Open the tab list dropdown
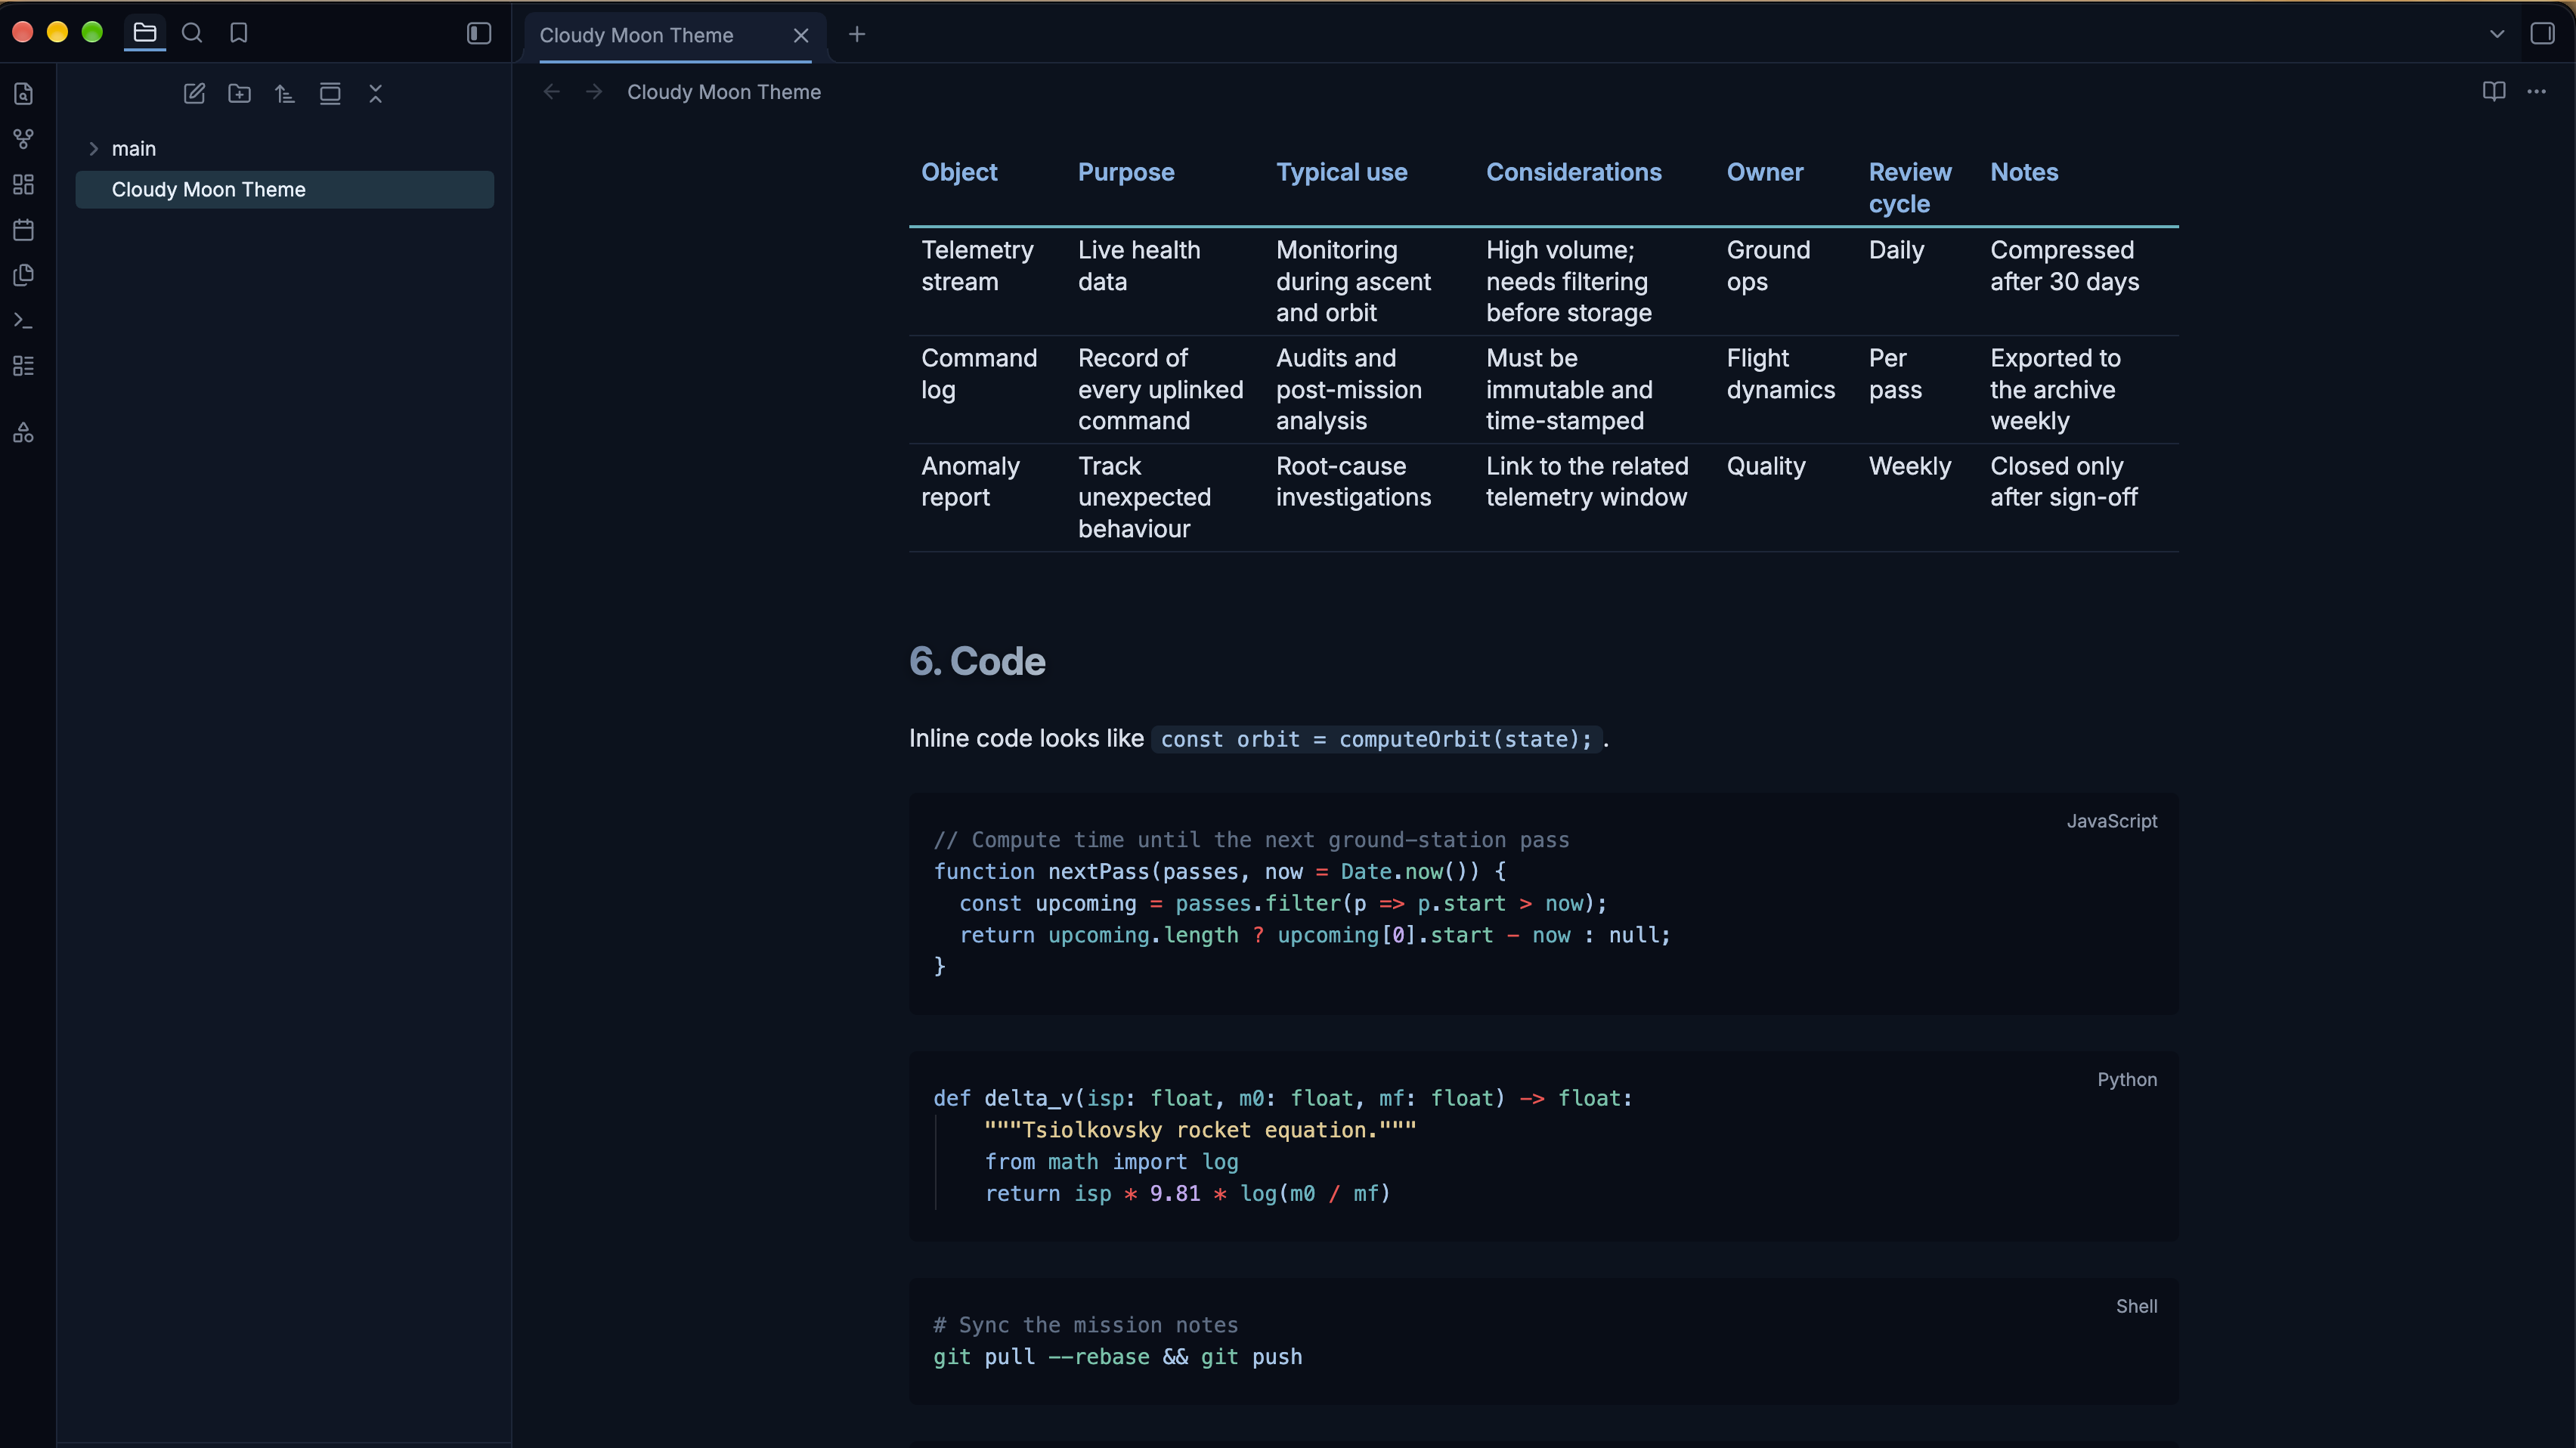The height and width of the screenshot is (1448, 2576). point(2496,33)
